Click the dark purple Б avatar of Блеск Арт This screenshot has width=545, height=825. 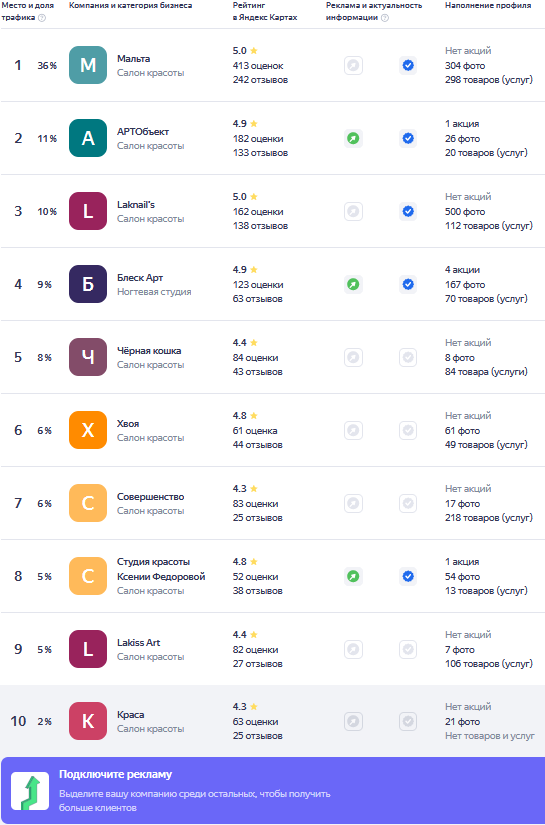tap(88, 285)
